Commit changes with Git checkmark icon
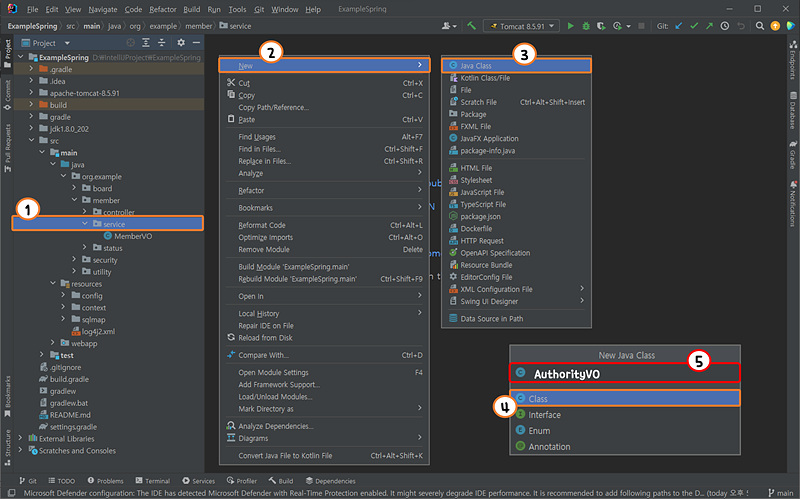Screen dimensions: 800x499 coord(694,26)
